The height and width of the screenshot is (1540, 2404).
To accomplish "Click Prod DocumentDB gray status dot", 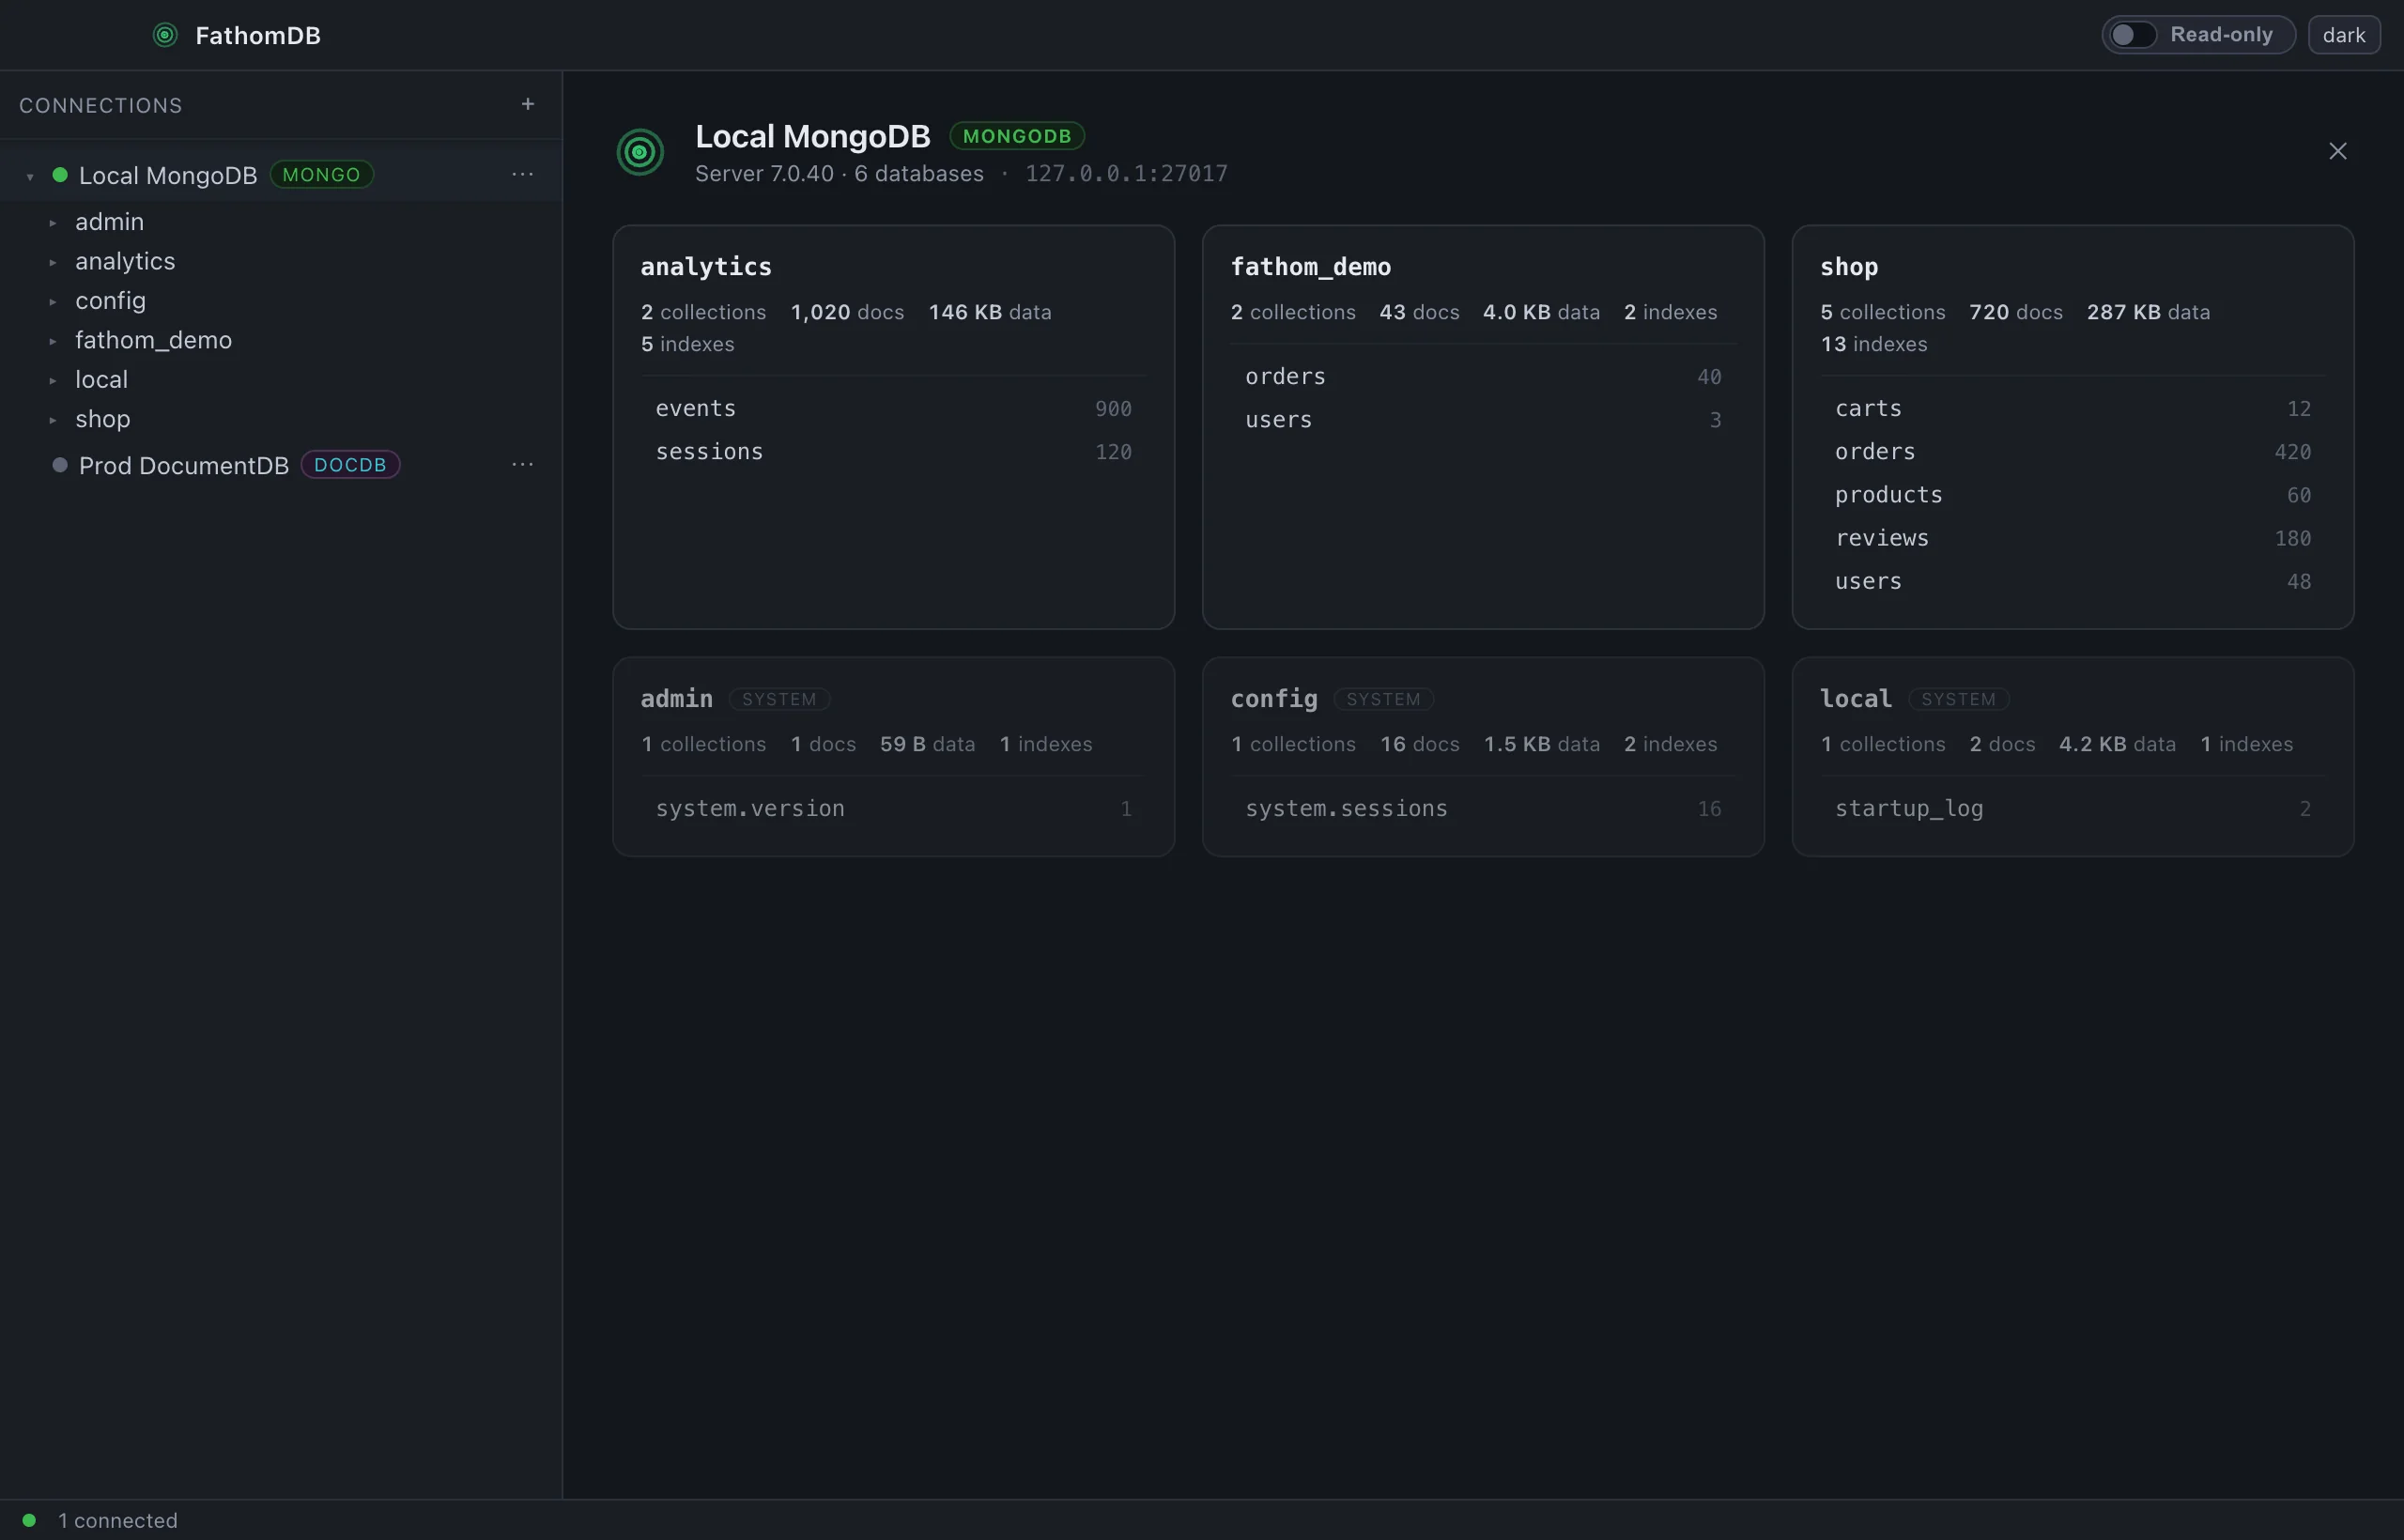I will (x=60, y=465).
